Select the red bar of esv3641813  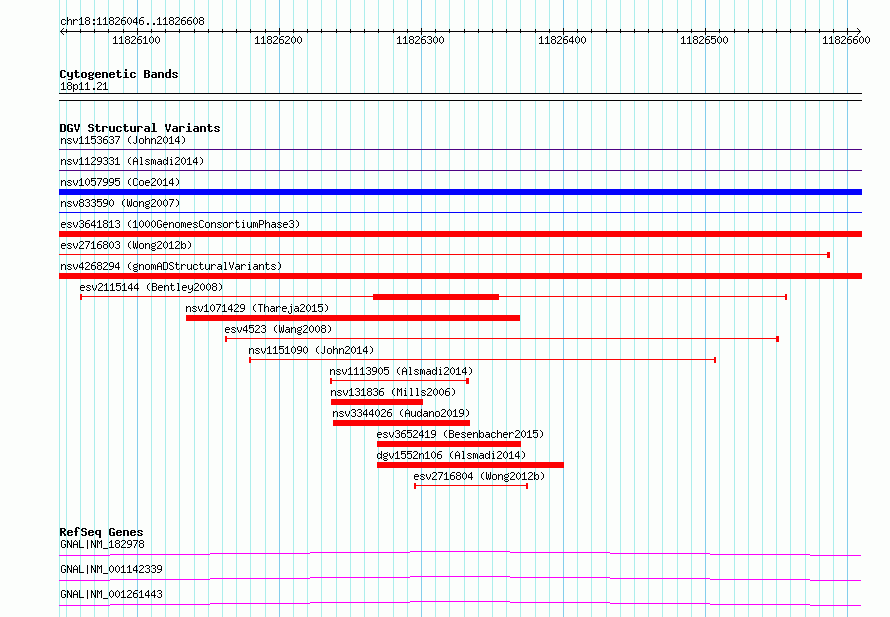coord(460,234)
